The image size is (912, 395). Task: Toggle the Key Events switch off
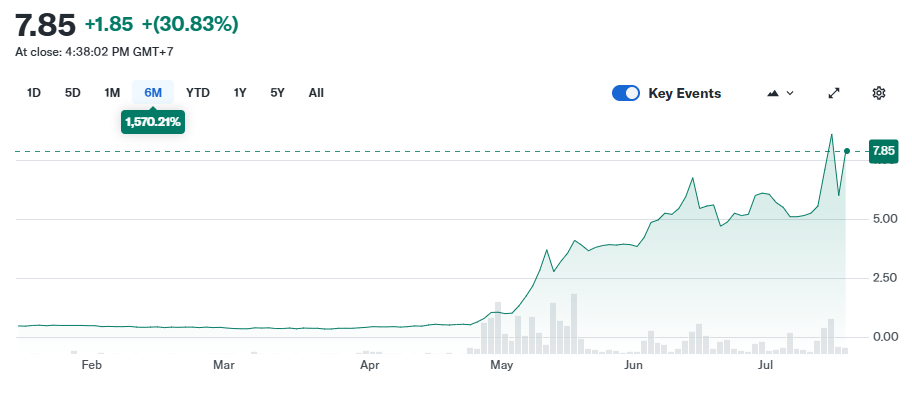point(626,93)
